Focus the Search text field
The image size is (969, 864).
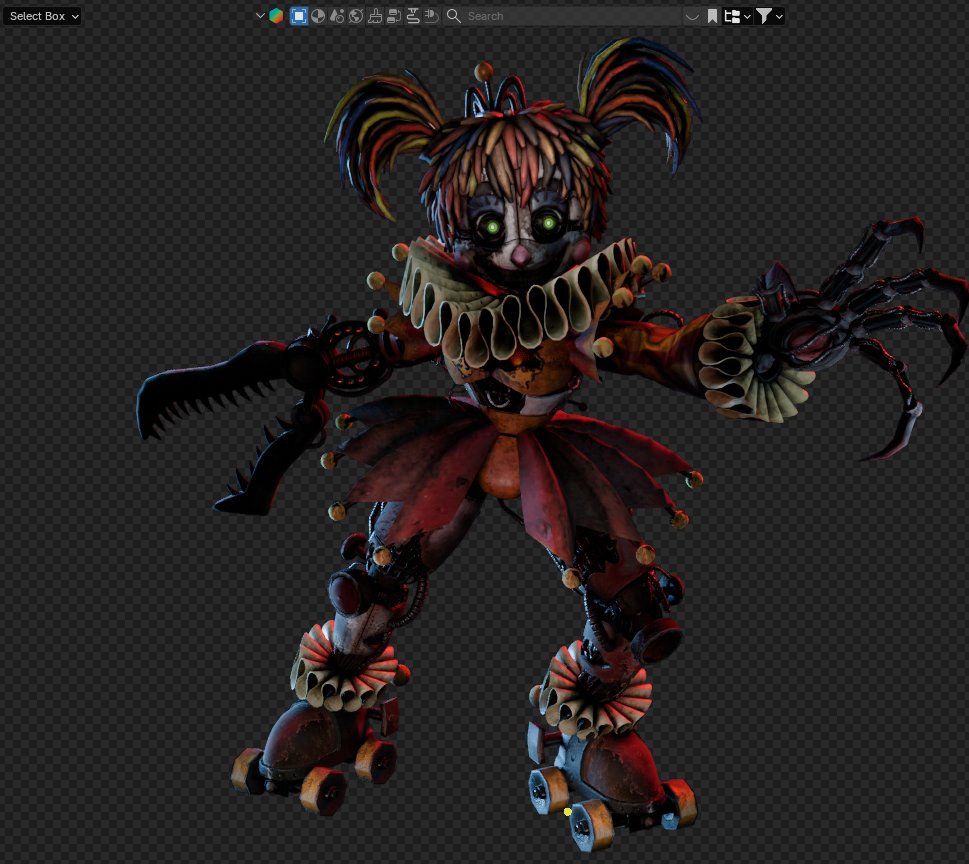[562, 16]
